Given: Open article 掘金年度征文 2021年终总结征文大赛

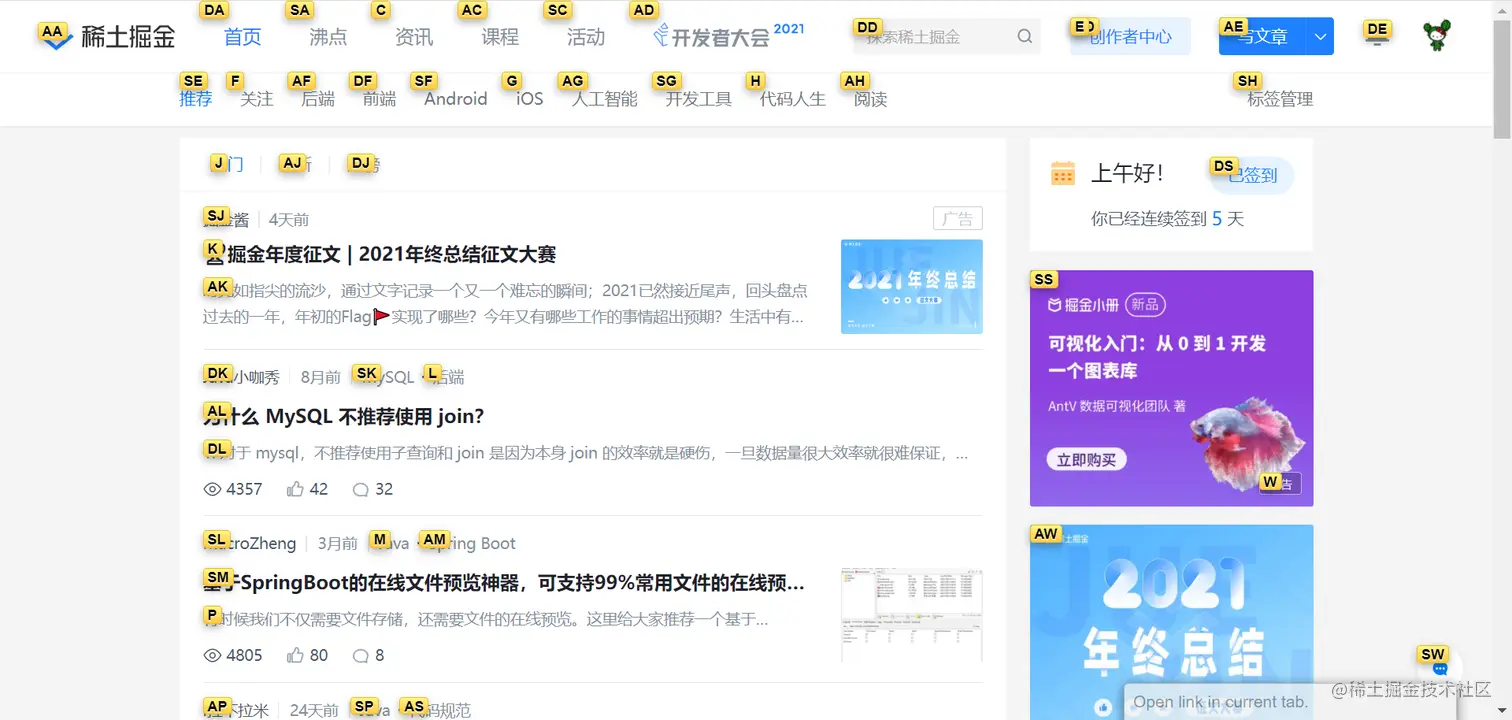Looking at the screenshot, I should coord(380,254).
